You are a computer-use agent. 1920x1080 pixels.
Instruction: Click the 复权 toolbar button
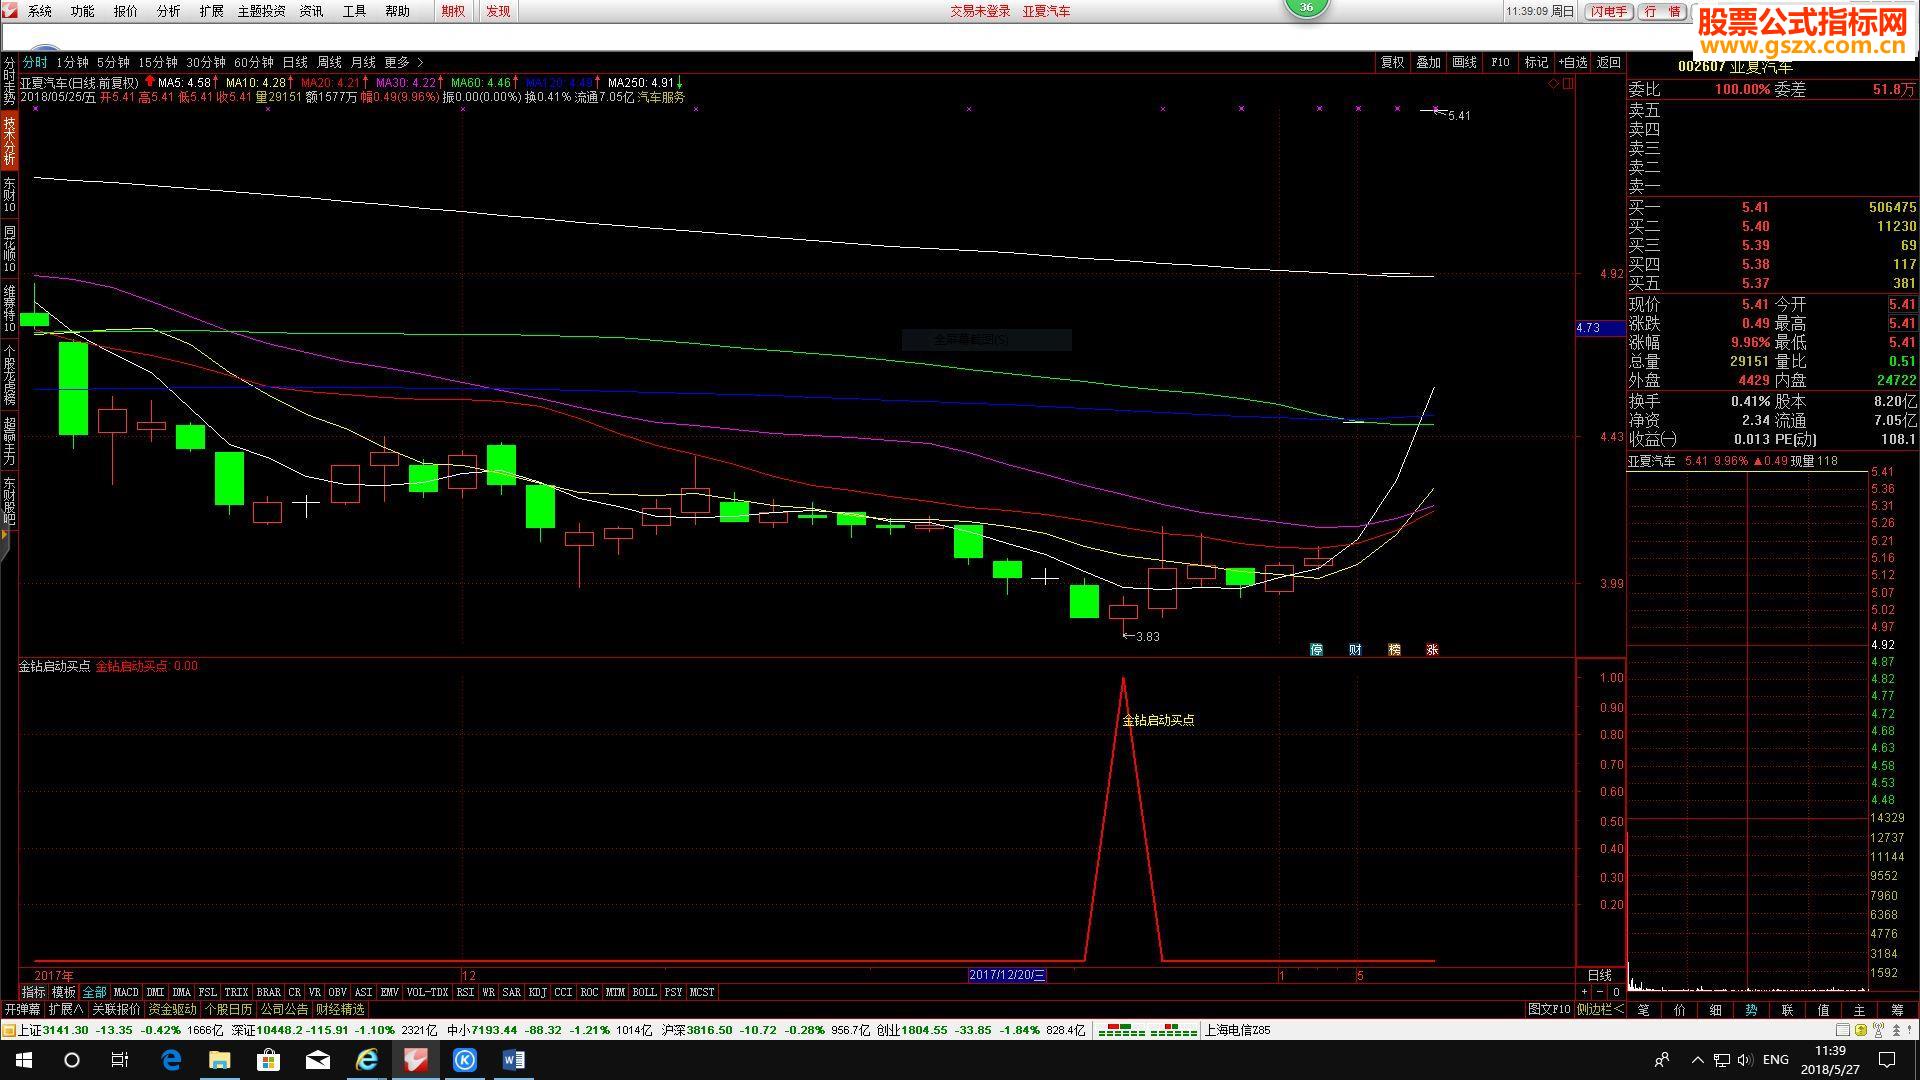click(1392, 62)
